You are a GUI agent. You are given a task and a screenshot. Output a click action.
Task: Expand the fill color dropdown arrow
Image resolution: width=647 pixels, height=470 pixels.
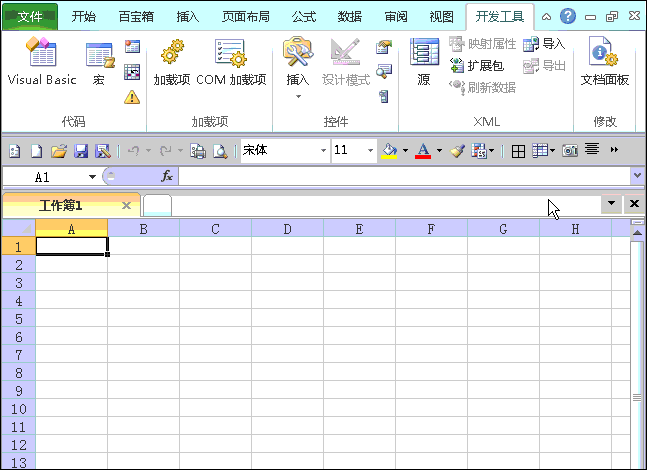pyautogui.click(x=405, y=150)
